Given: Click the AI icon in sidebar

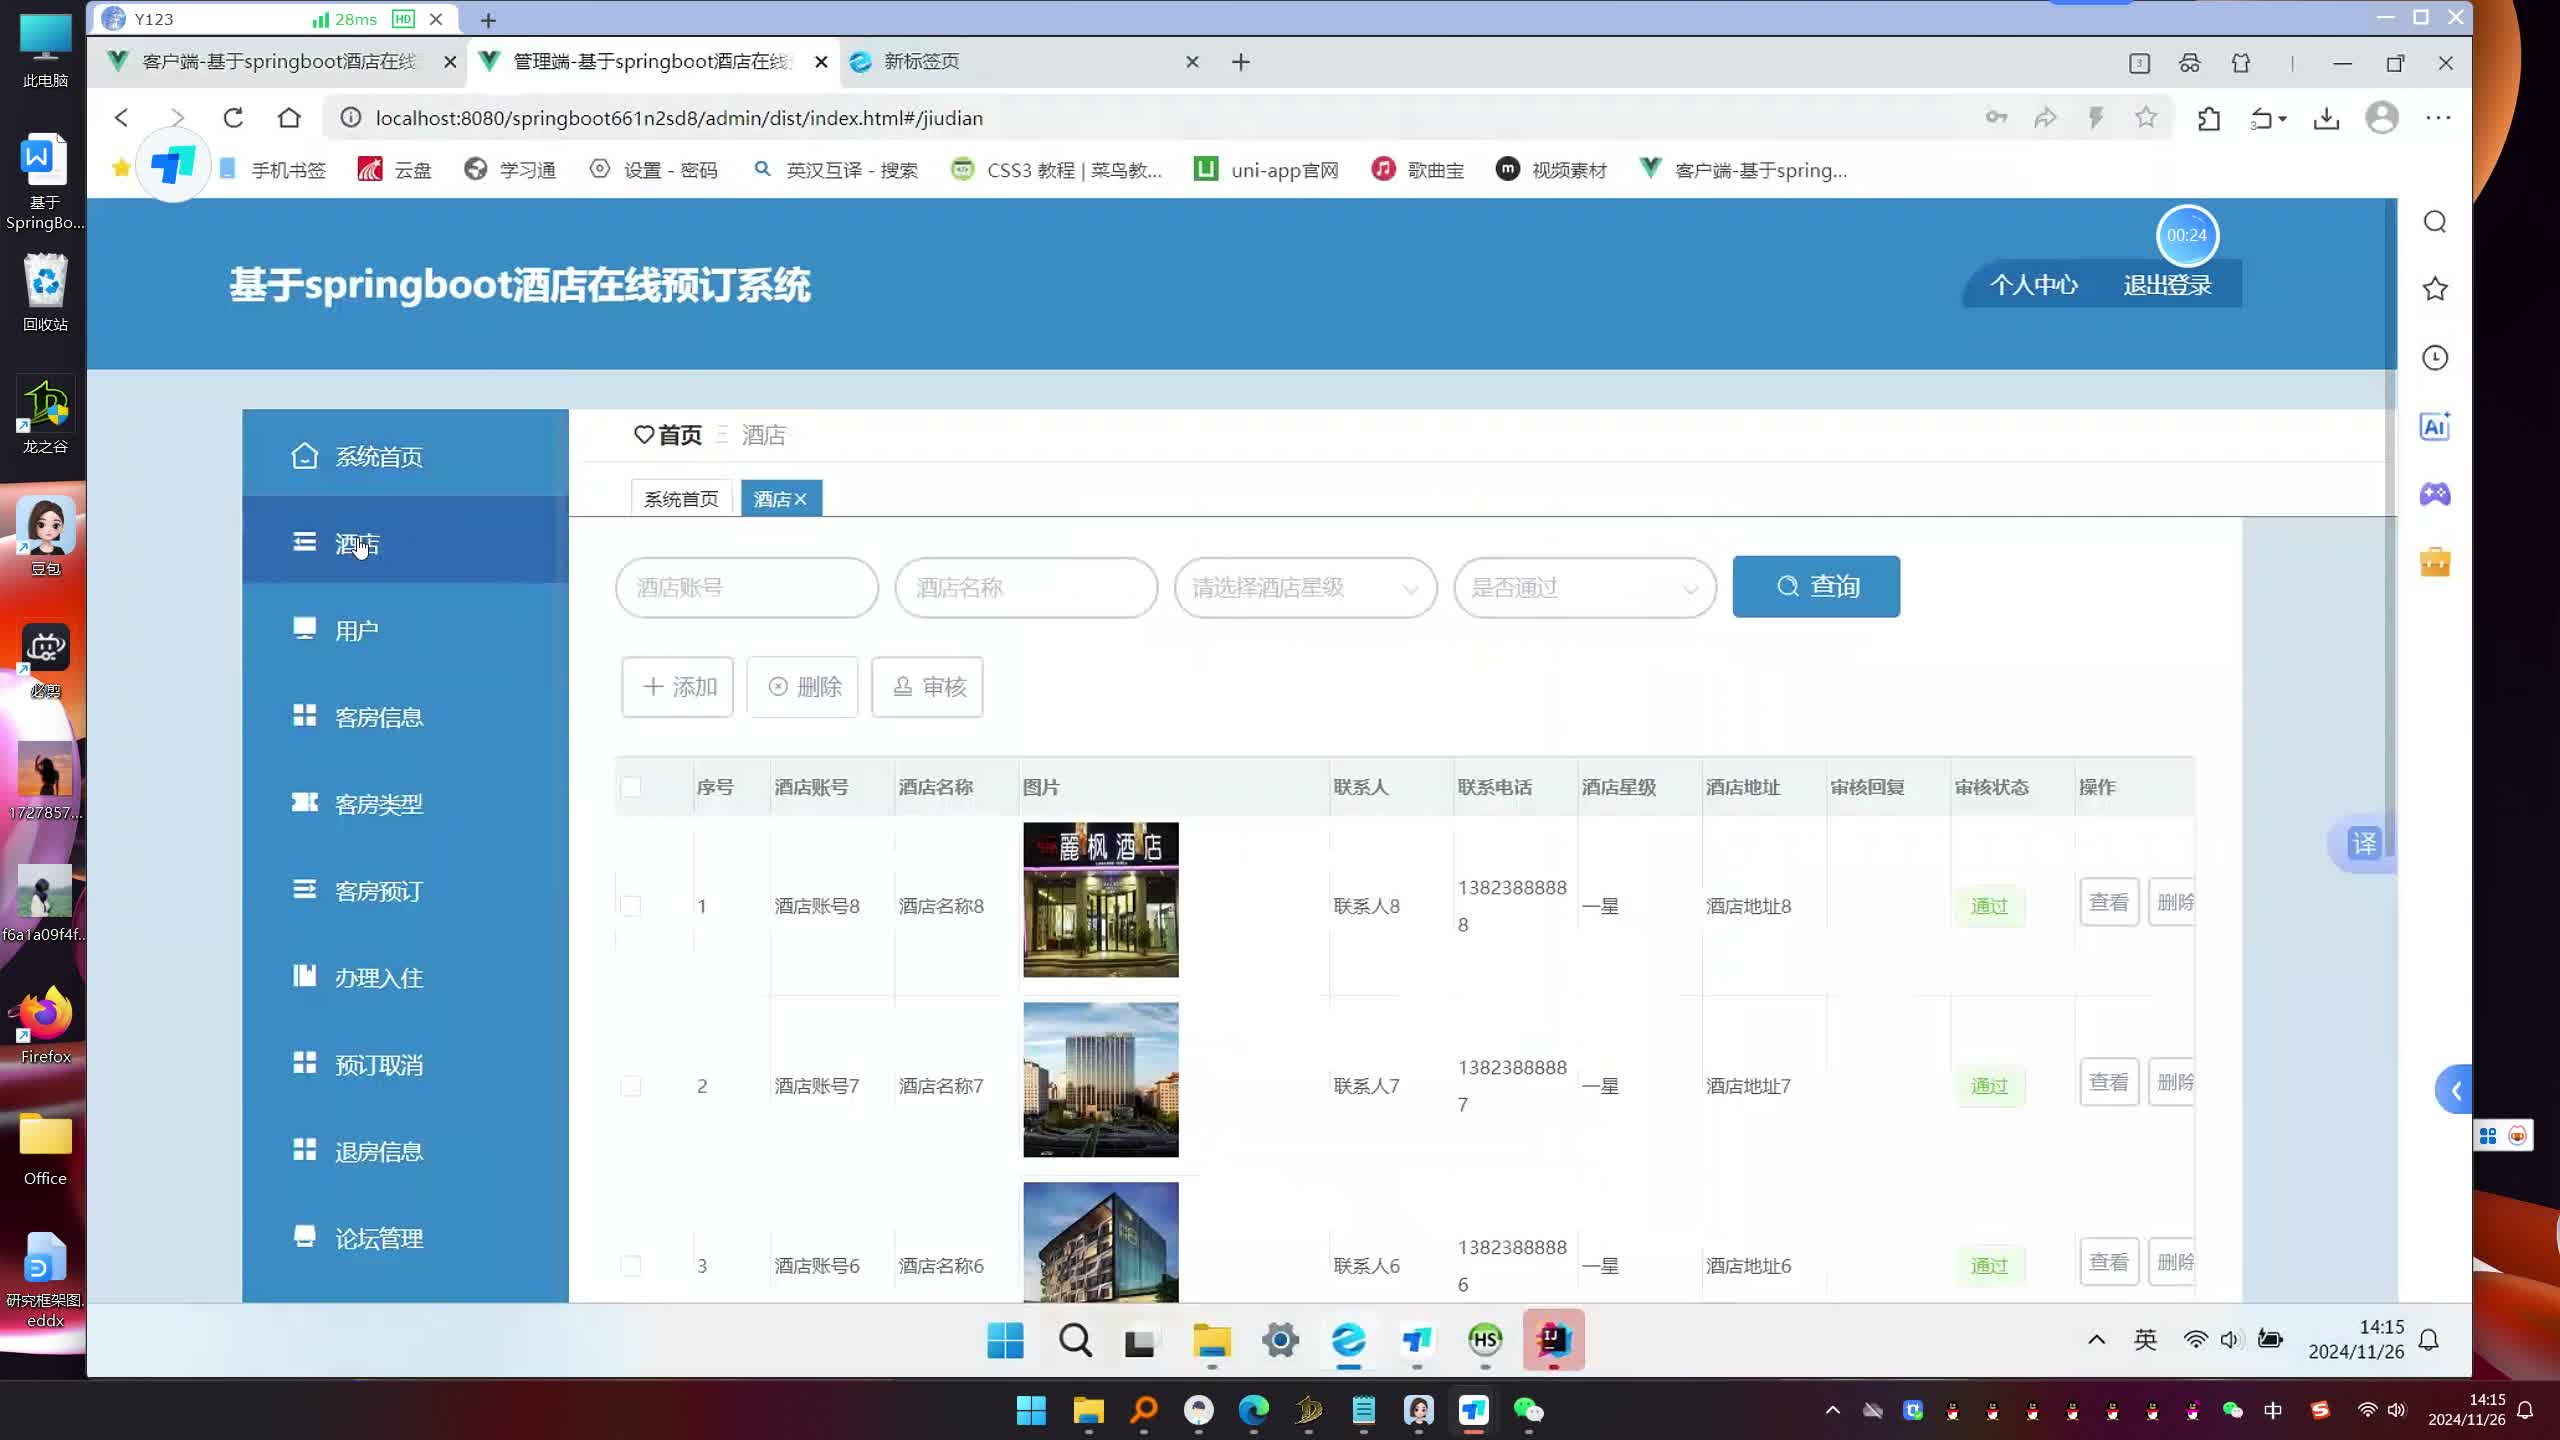Looking at the screenshot, I should (2434, 427).
